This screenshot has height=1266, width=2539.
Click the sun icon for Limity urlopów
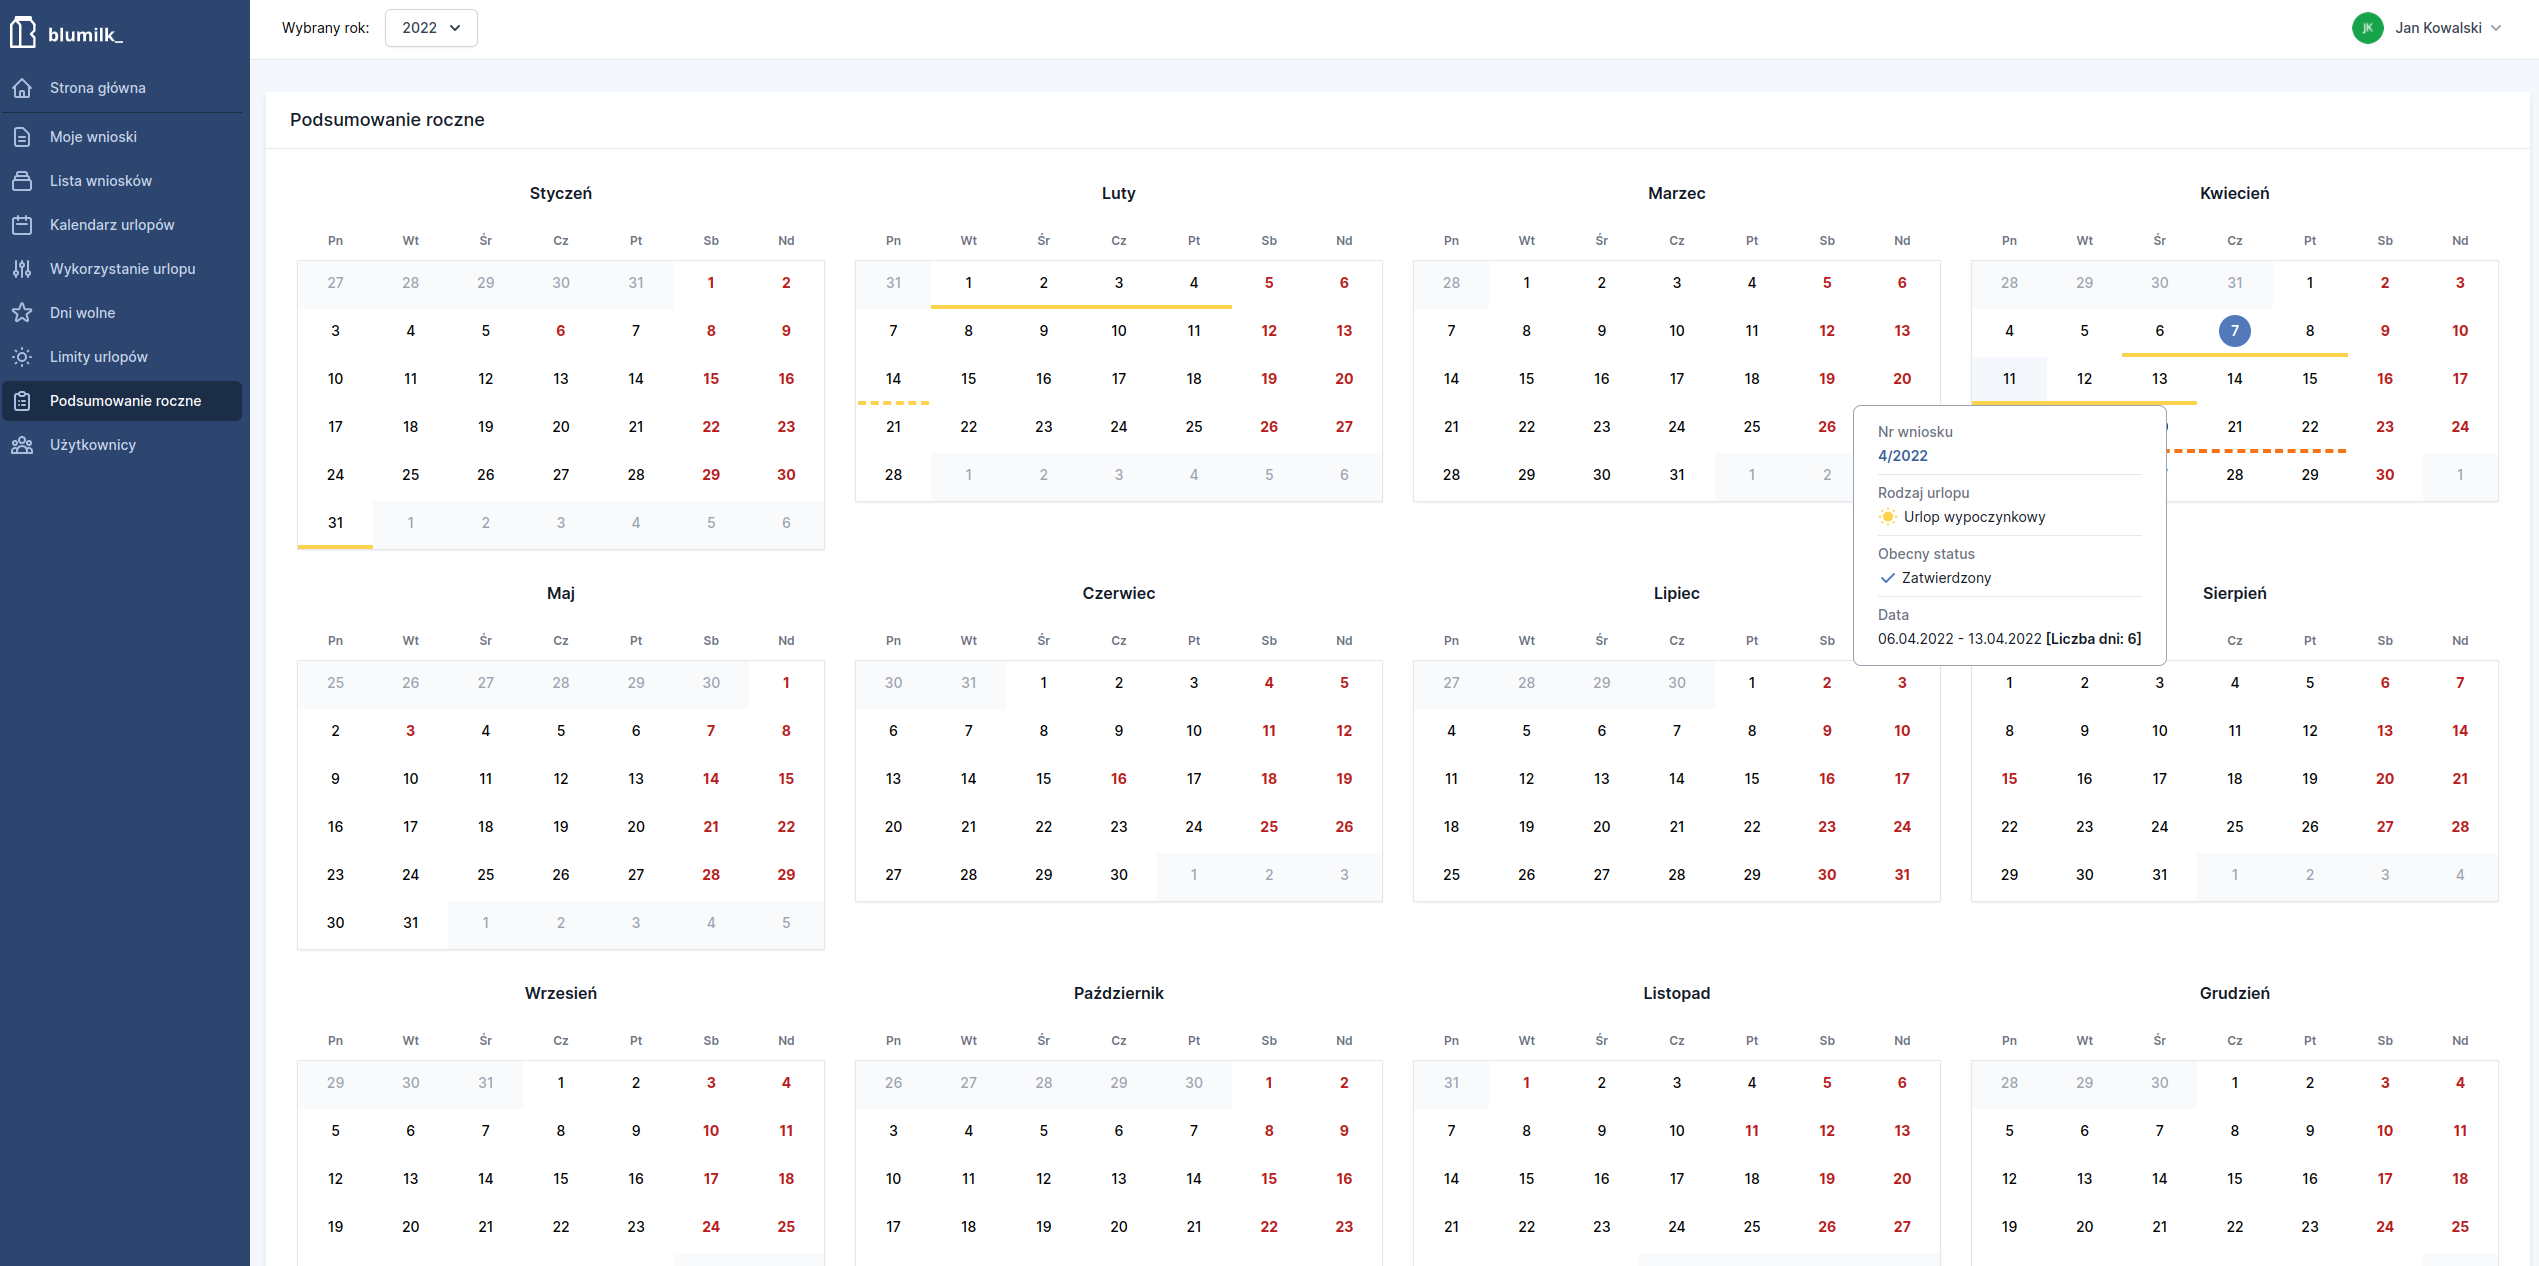22,357
